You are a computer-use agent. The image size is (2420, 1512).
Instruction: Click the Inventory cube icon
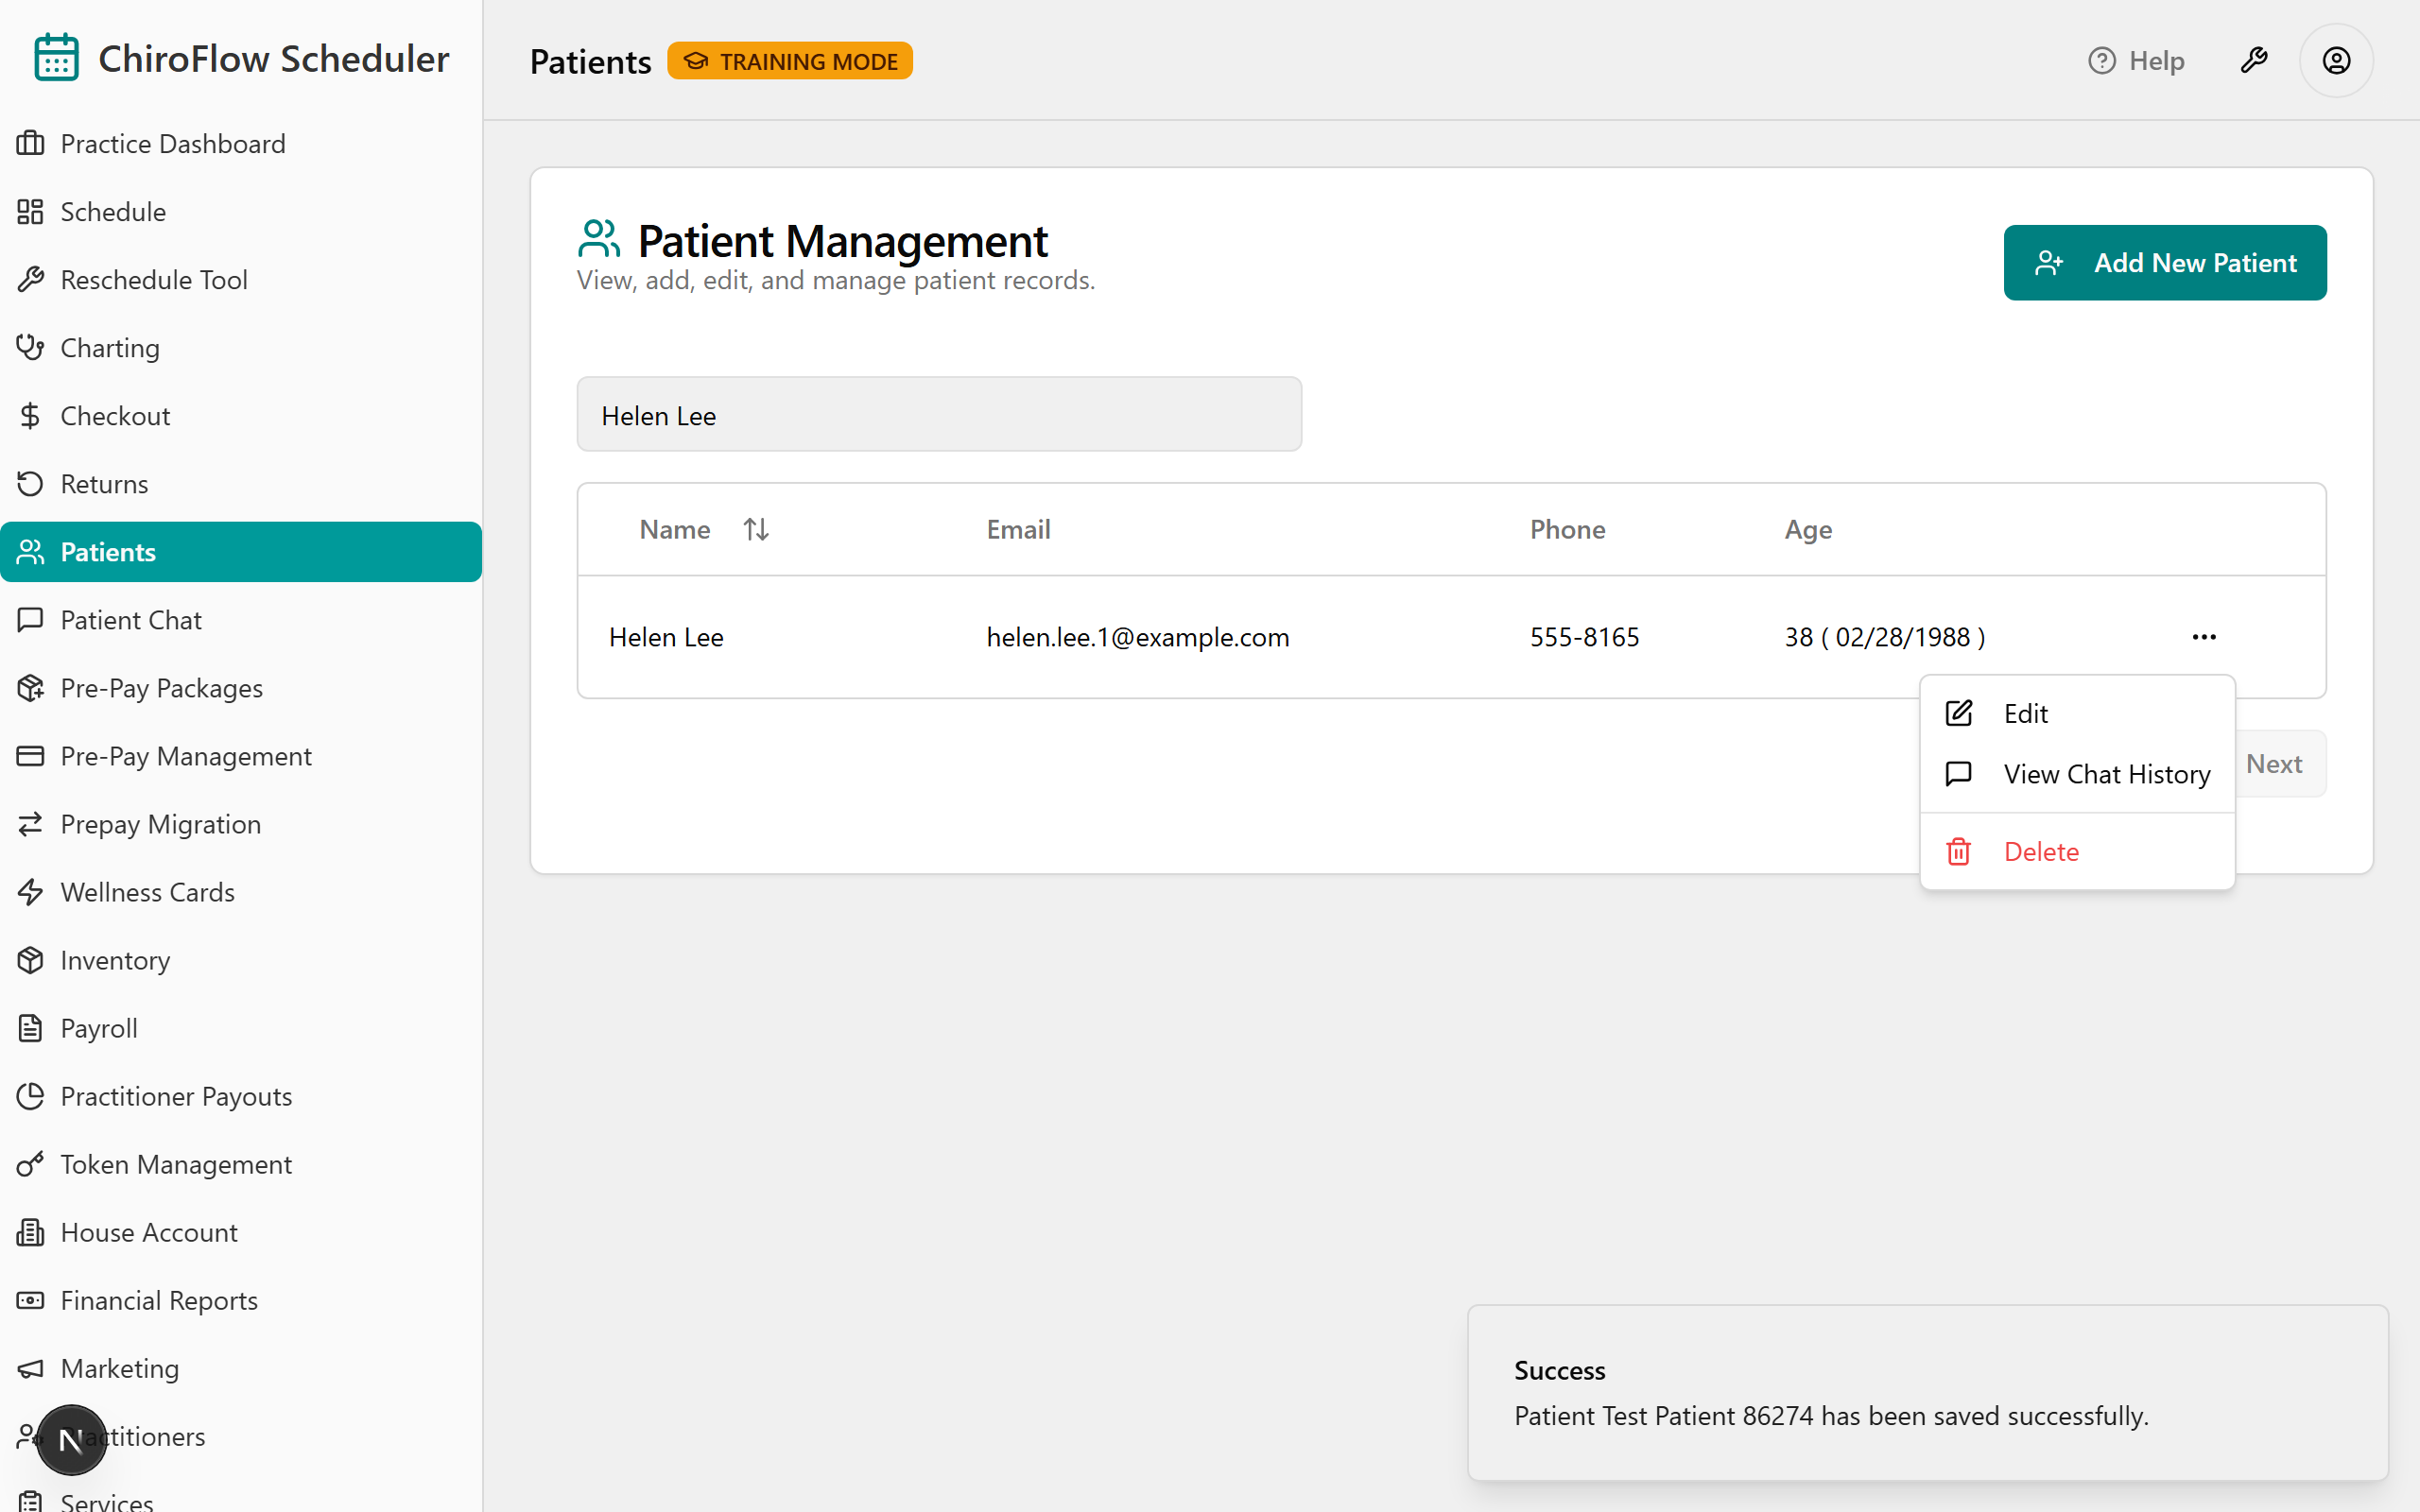pyautogui.click(x=30, y=960)
